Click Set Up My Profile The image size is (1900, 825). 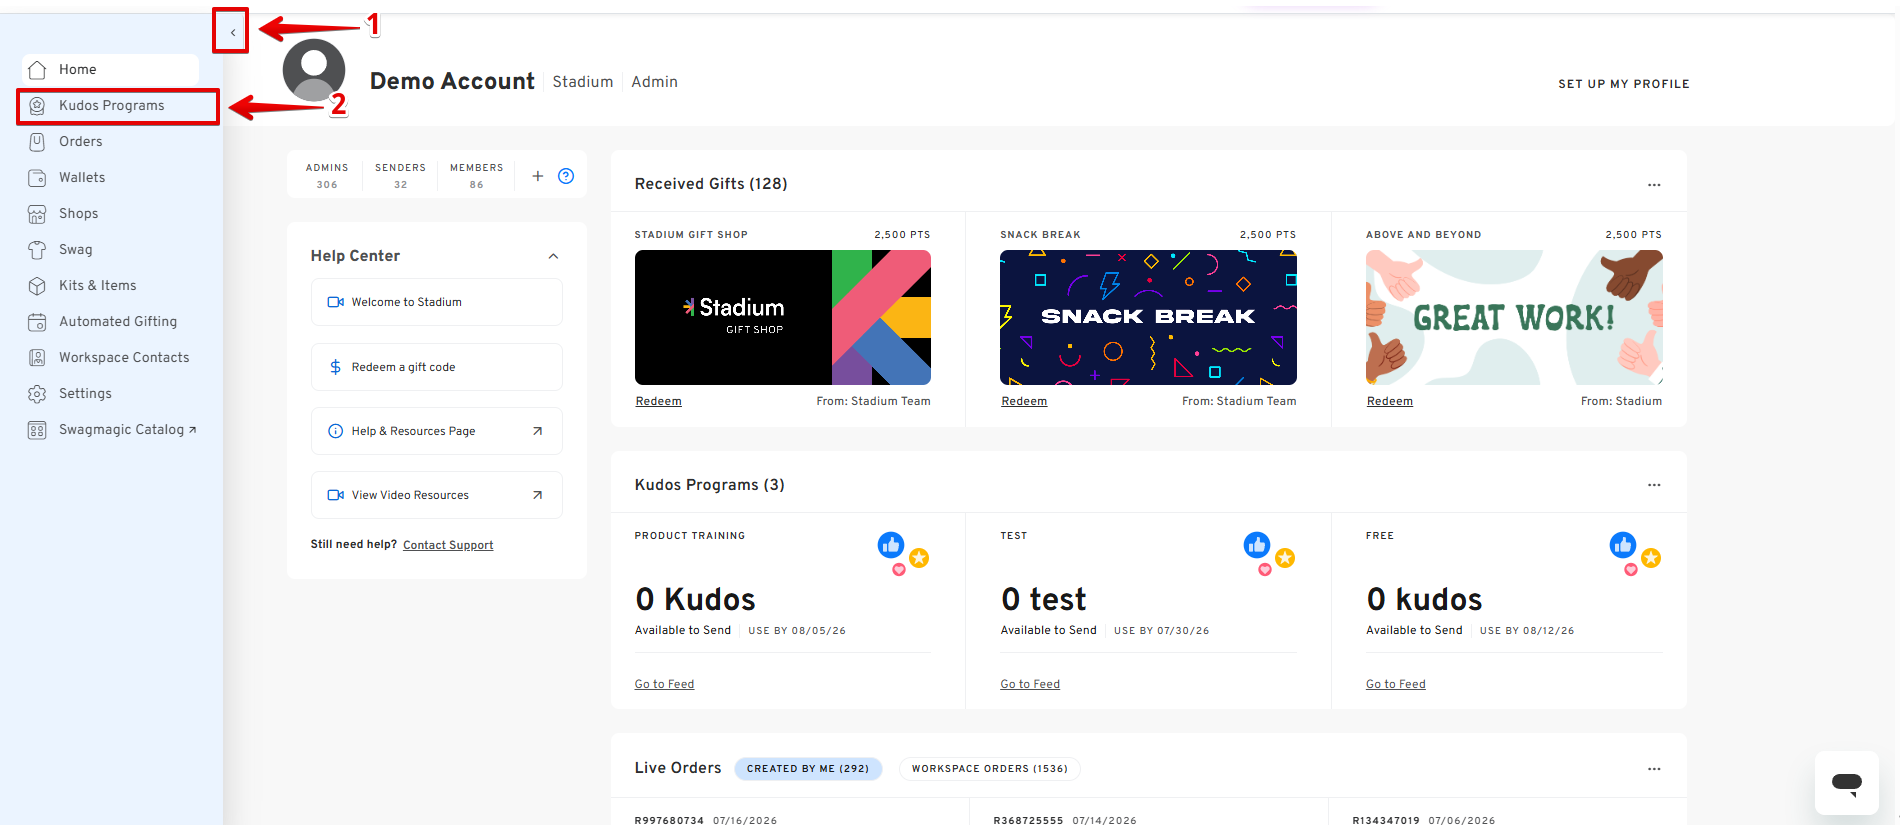click(1624, 84)
